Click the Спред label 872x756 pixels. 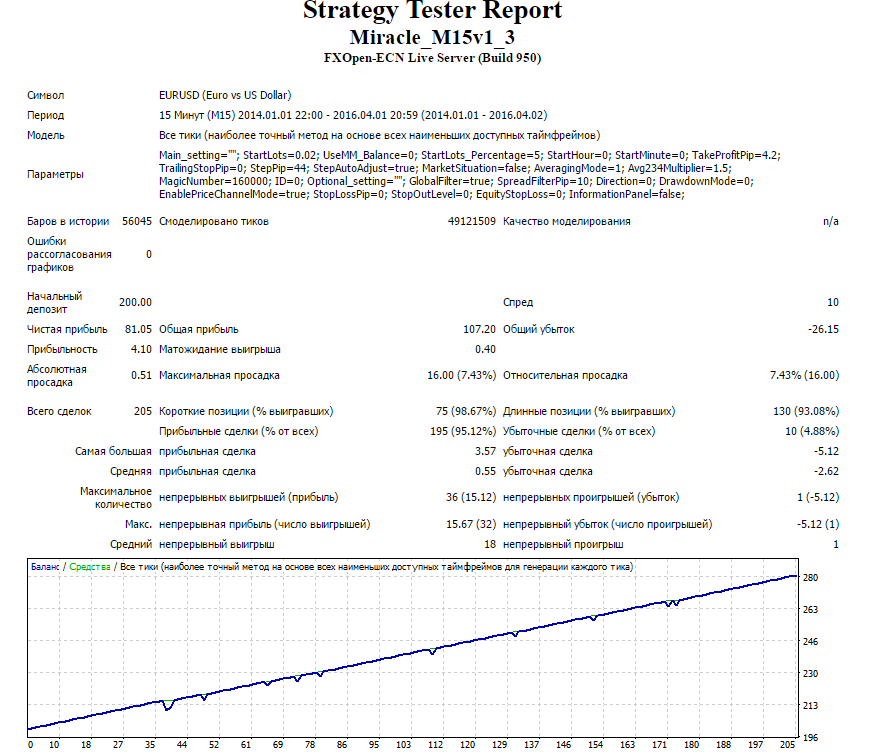coord(518,302)
